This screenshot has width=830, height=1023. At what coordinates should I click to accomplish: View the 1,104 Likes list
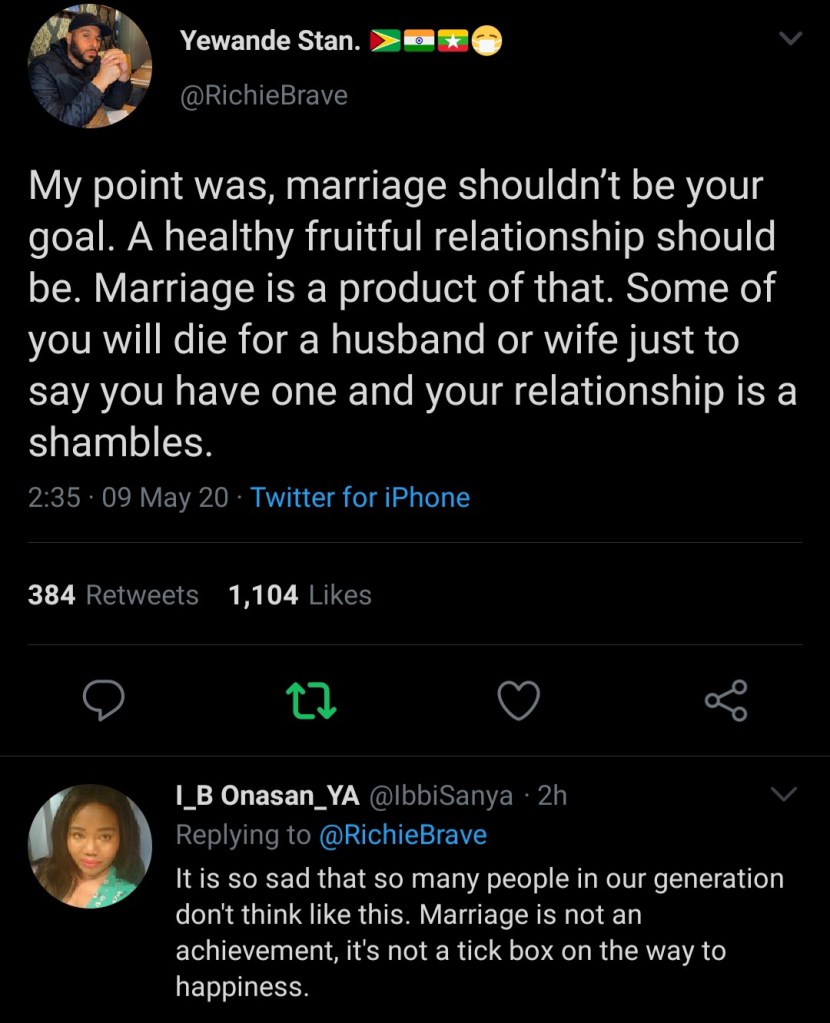[x=300, y=595]
